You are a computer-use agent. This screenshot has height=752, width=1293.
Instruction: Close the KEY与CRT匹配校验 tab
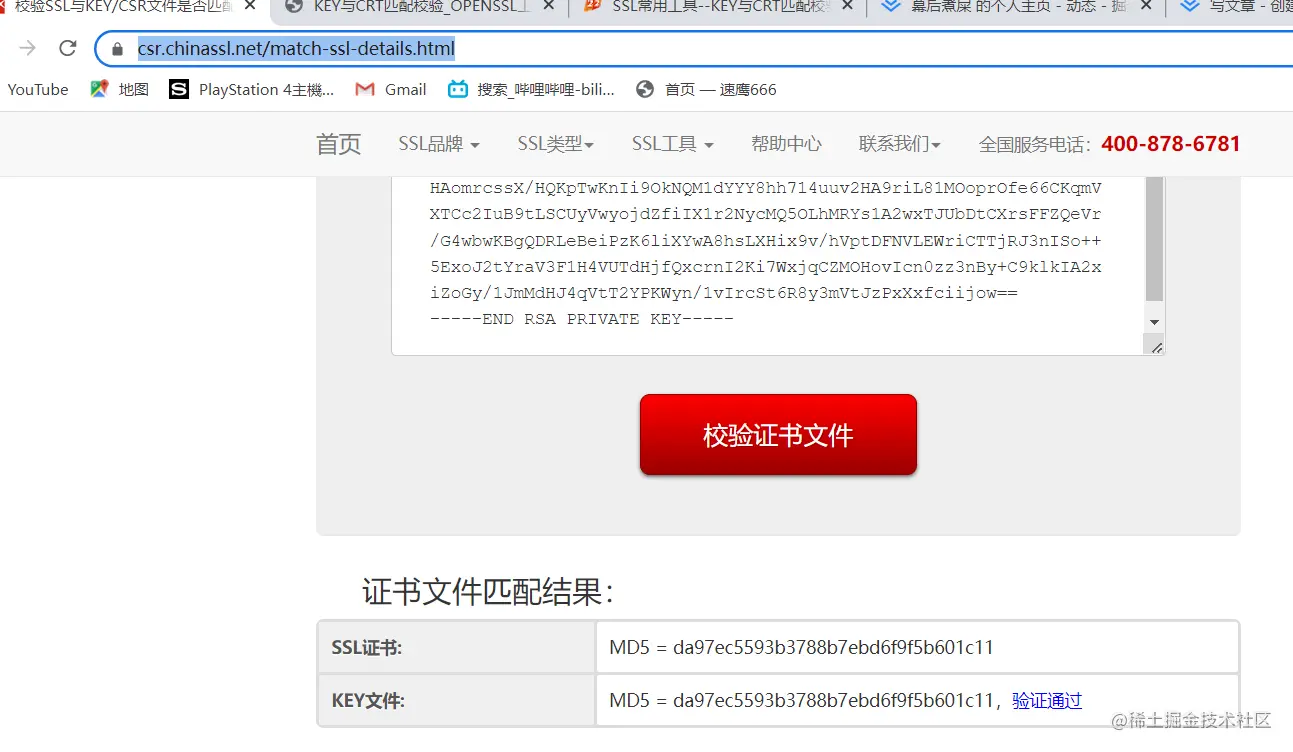click(x=548, y=6)
